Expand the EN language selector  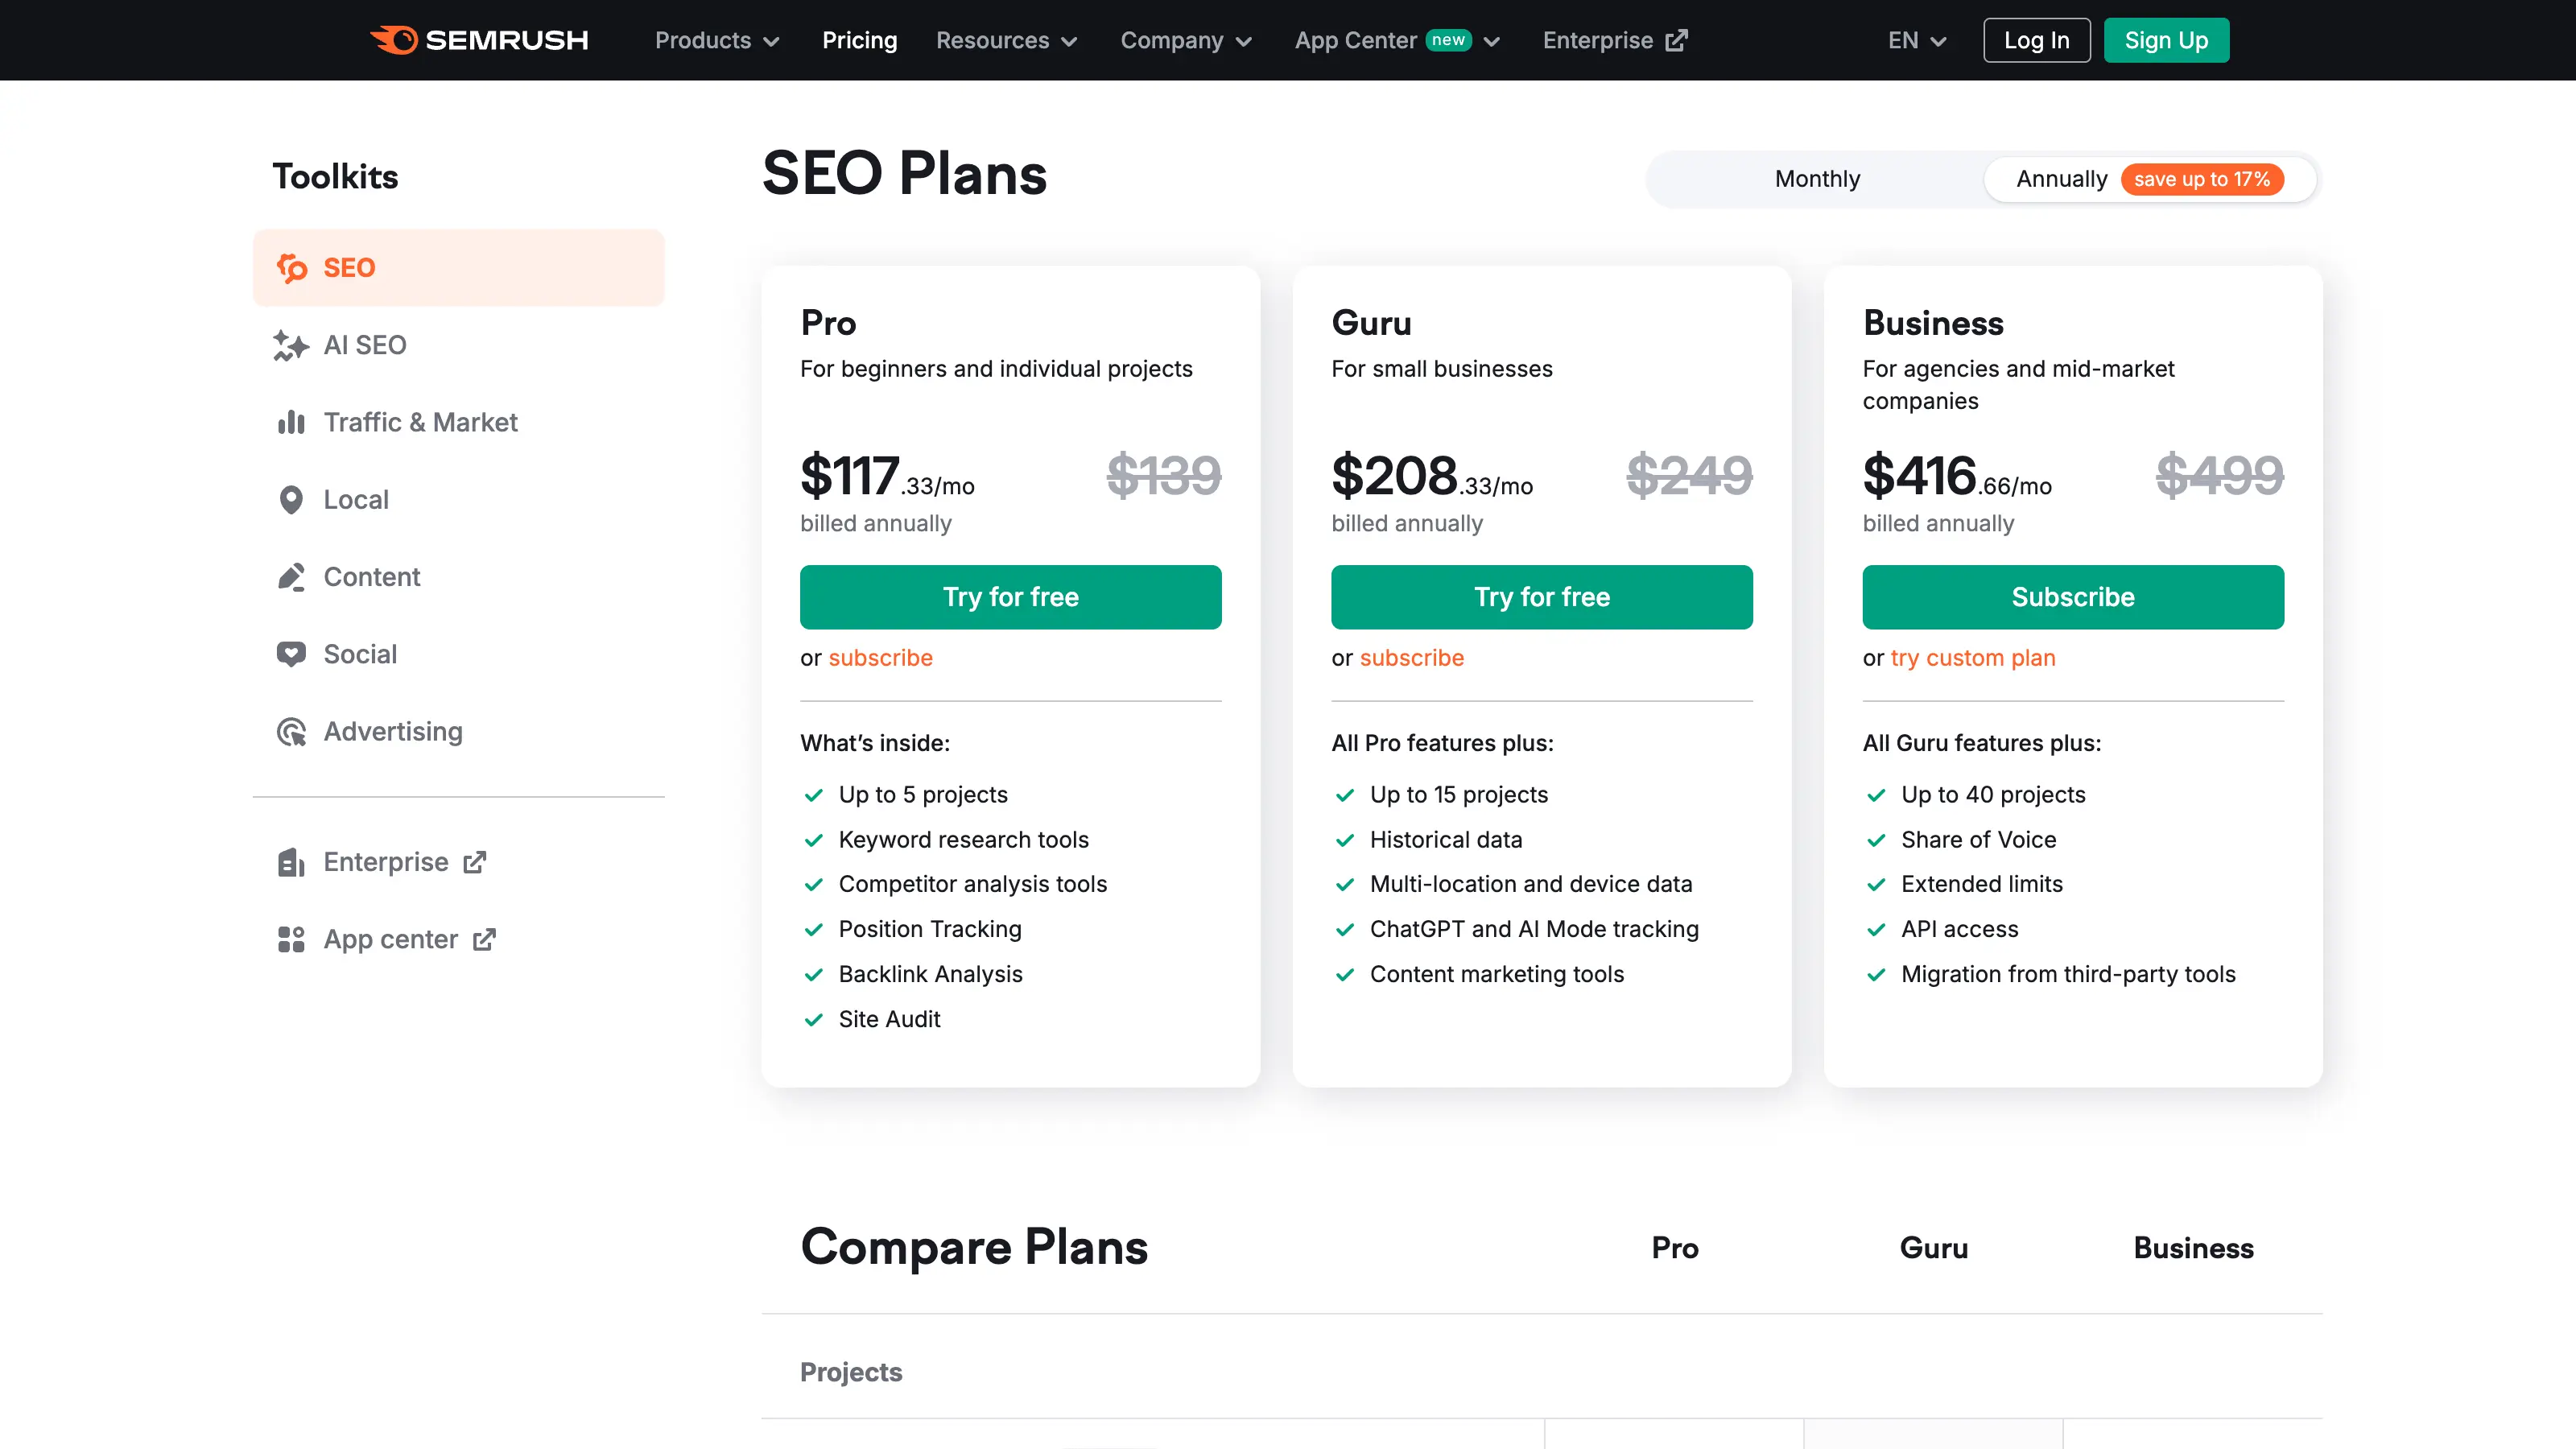click(x=1916, y=40)
